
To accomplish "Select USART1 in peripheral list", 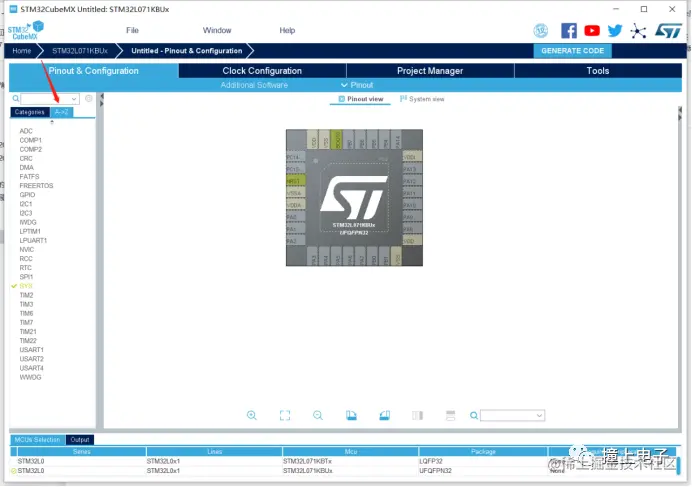I will [x=32, y=350].
